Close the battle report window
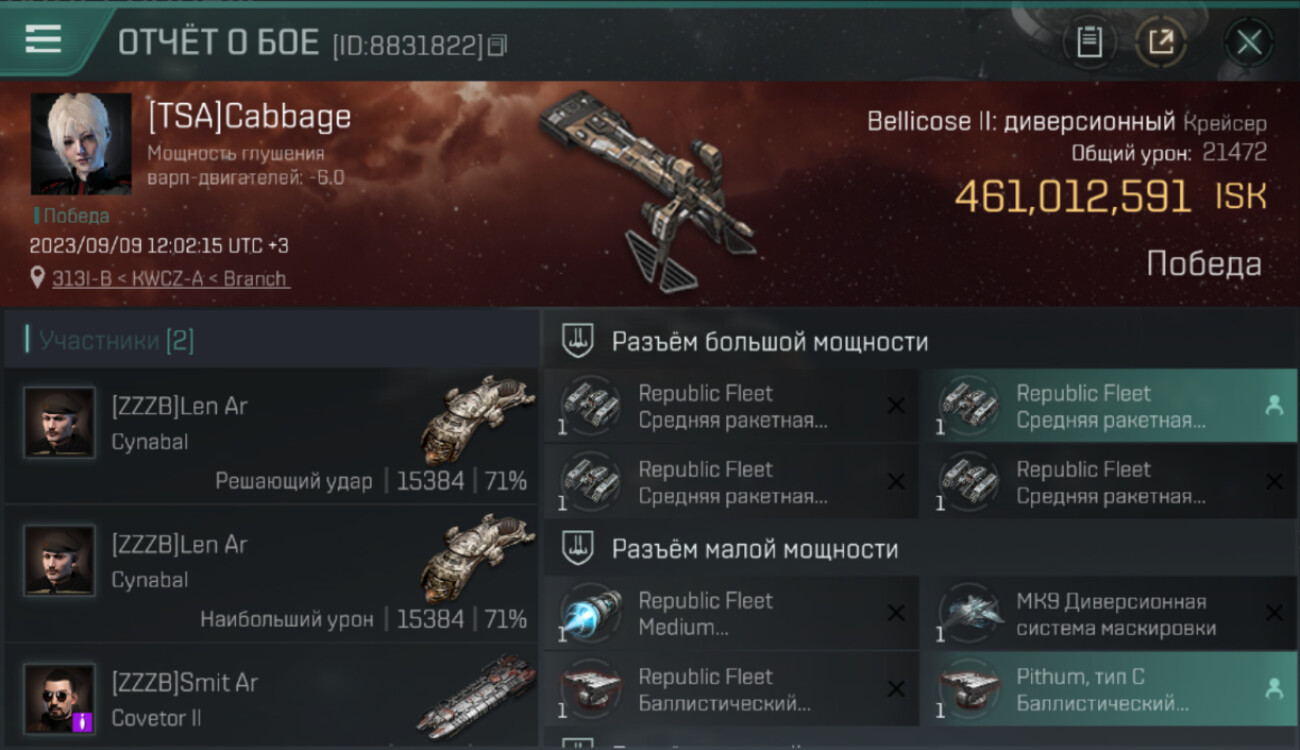This screenshot has height=750, width=1300. click(x=1249, y=42)
